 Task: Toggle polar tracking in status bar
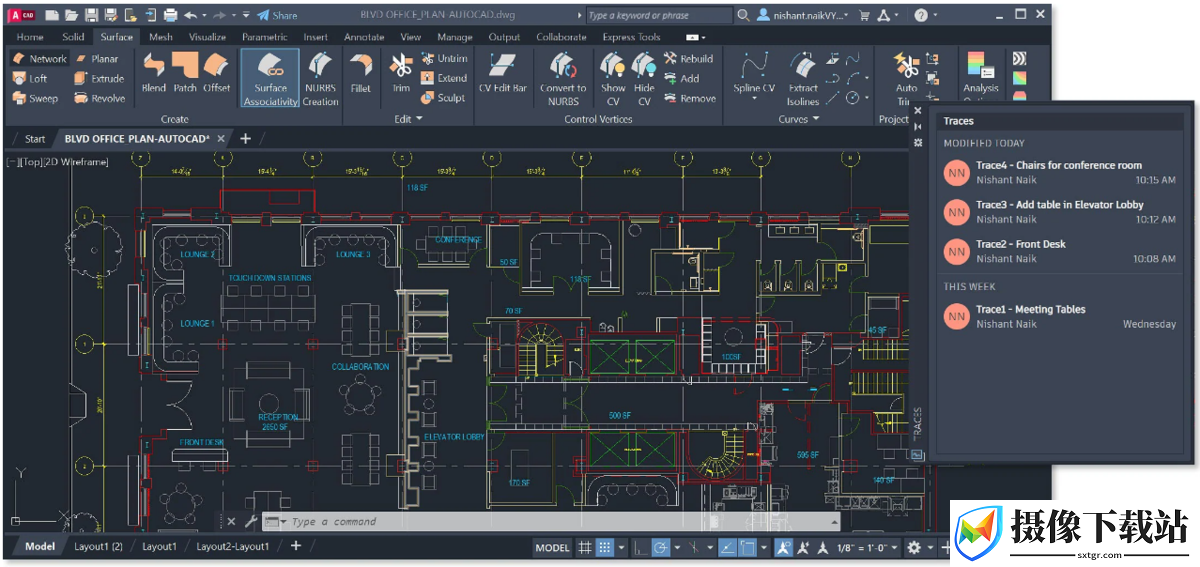coord(660,548)
